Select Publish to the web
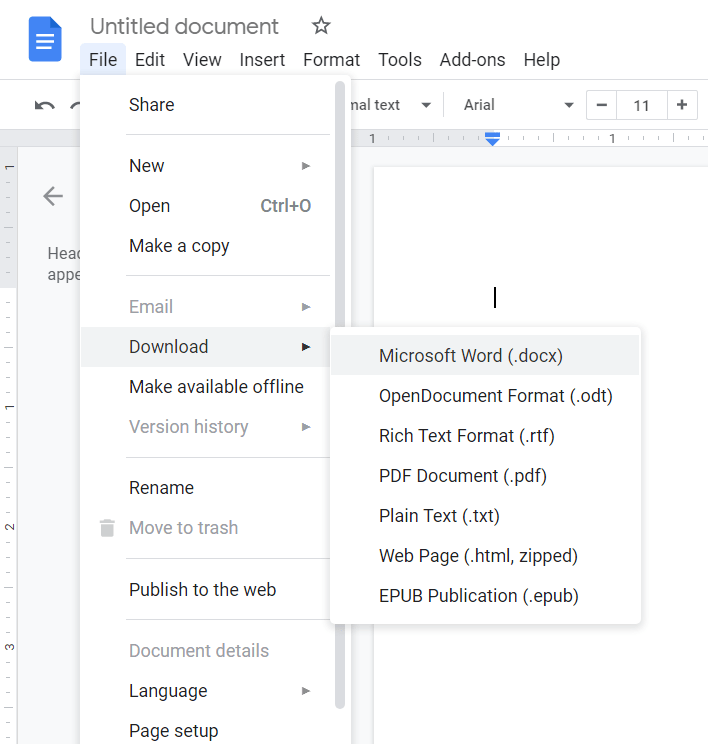The width and height of the screenshot is (708, 744). (x=205, y=589)
